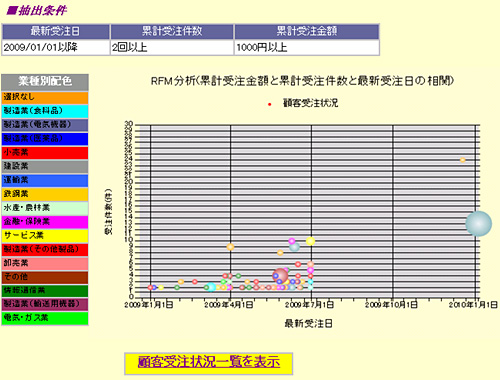Select the orange 選択なし color swatch
500x380 pixels.
click(x=45, y=97)
